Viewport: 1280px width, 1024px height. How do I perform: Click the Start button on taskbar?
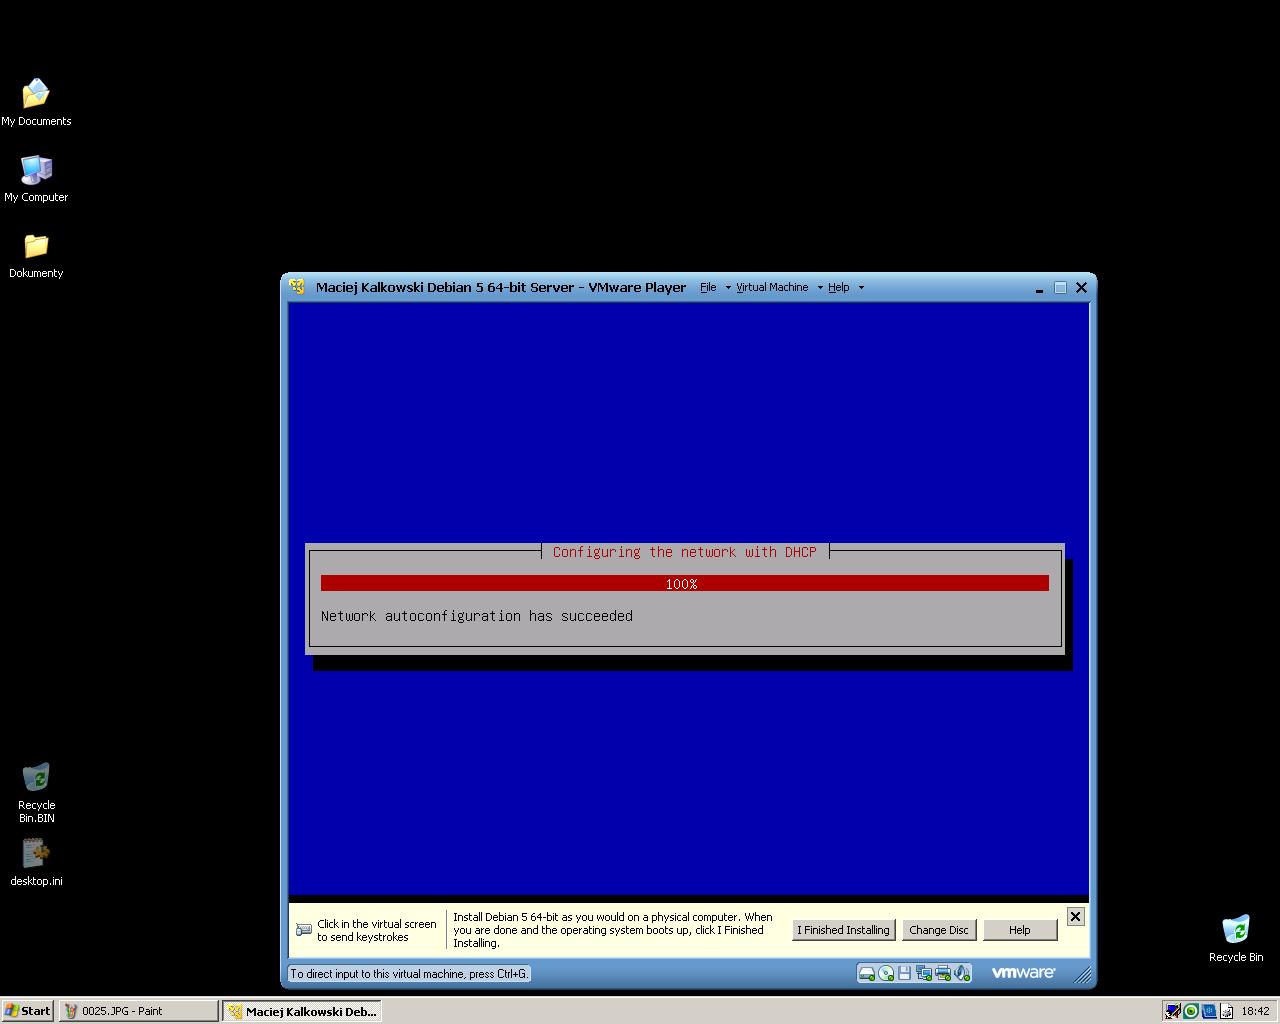(x=28, y=1011)
